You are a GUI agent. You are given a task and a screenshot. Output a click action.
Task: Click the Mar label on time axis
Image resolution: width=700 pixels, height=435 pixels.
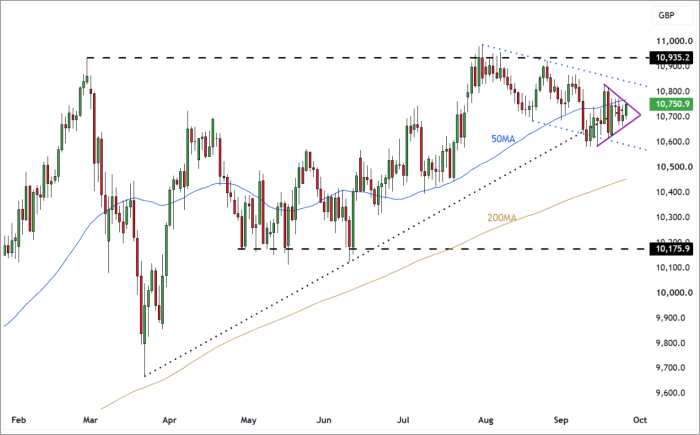click(x=91, y=420)
